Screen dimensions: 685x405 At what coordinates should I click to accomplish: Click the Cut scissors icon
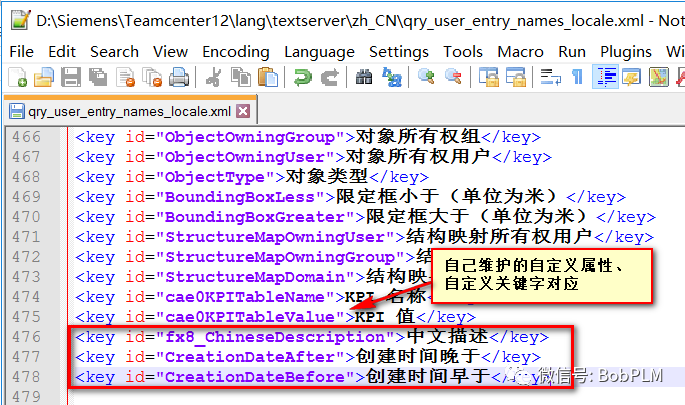[214, 77]
